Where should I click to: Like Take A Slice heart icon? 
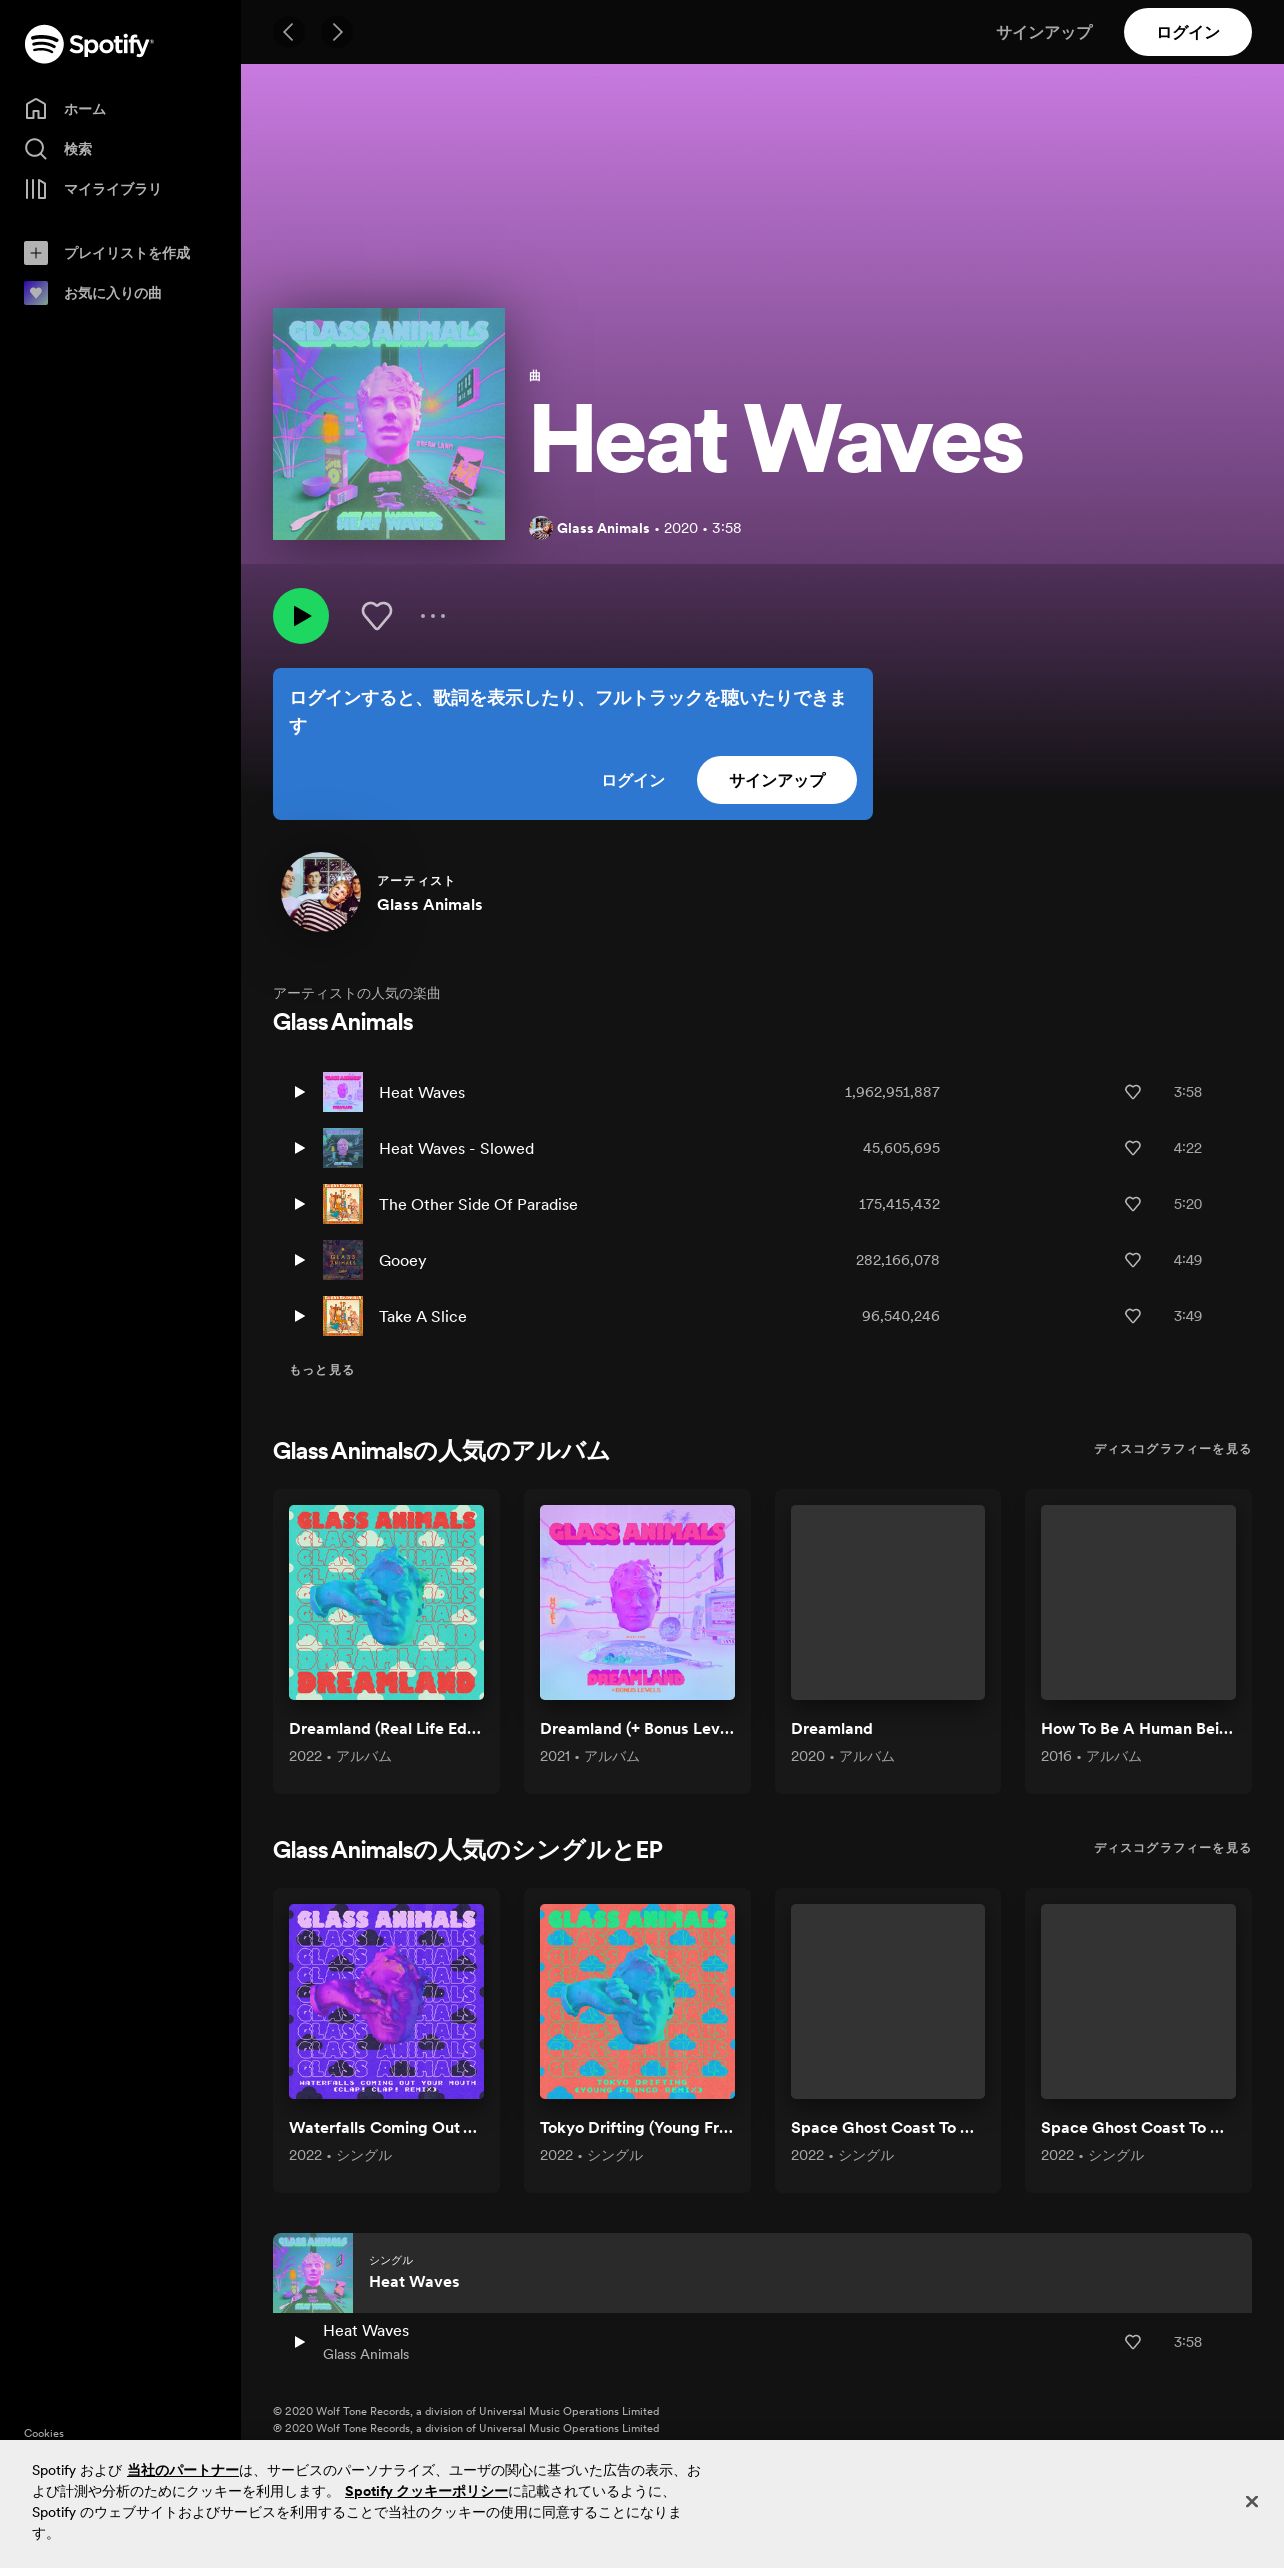1133,1316
